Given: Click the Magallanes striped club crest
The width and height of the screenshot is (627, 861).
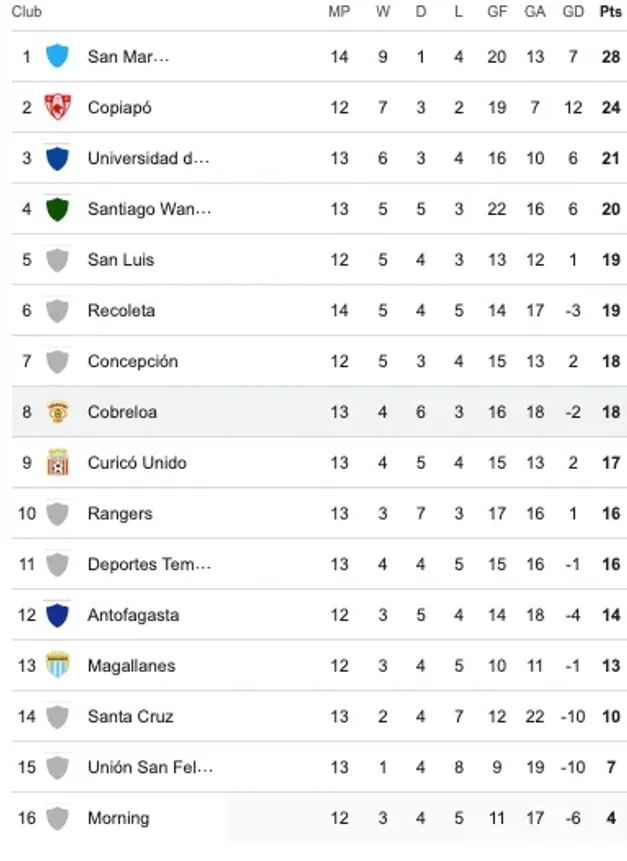Looking at the screenshot, I should point(58,666).
